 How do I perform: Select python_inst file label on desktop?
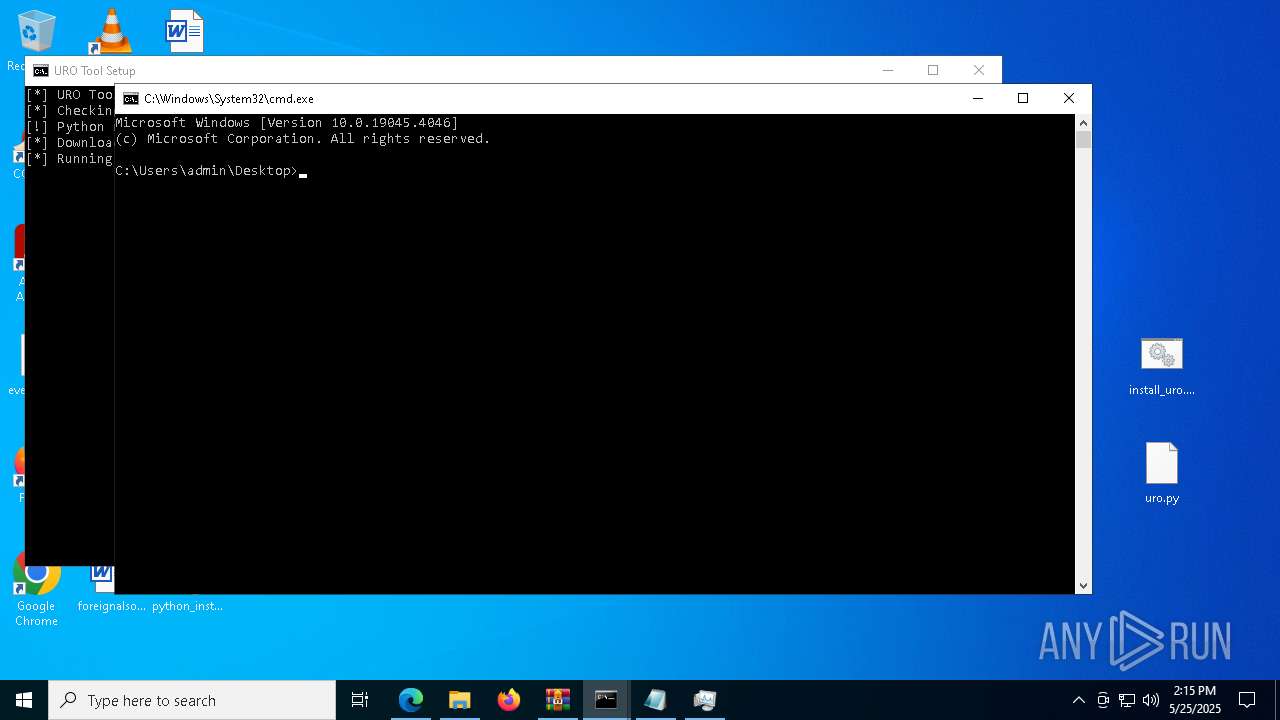187,606
